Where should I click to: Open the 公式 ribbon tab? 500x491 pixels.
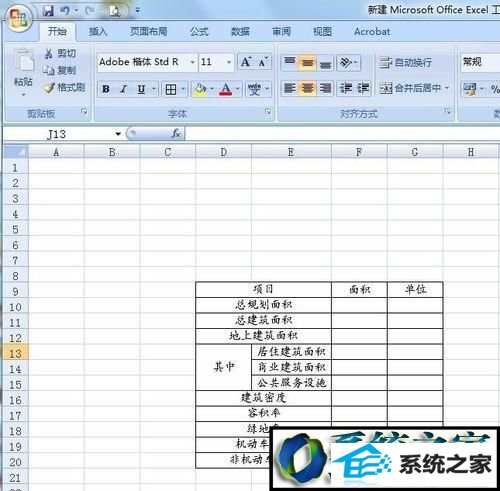coord(199,32)
